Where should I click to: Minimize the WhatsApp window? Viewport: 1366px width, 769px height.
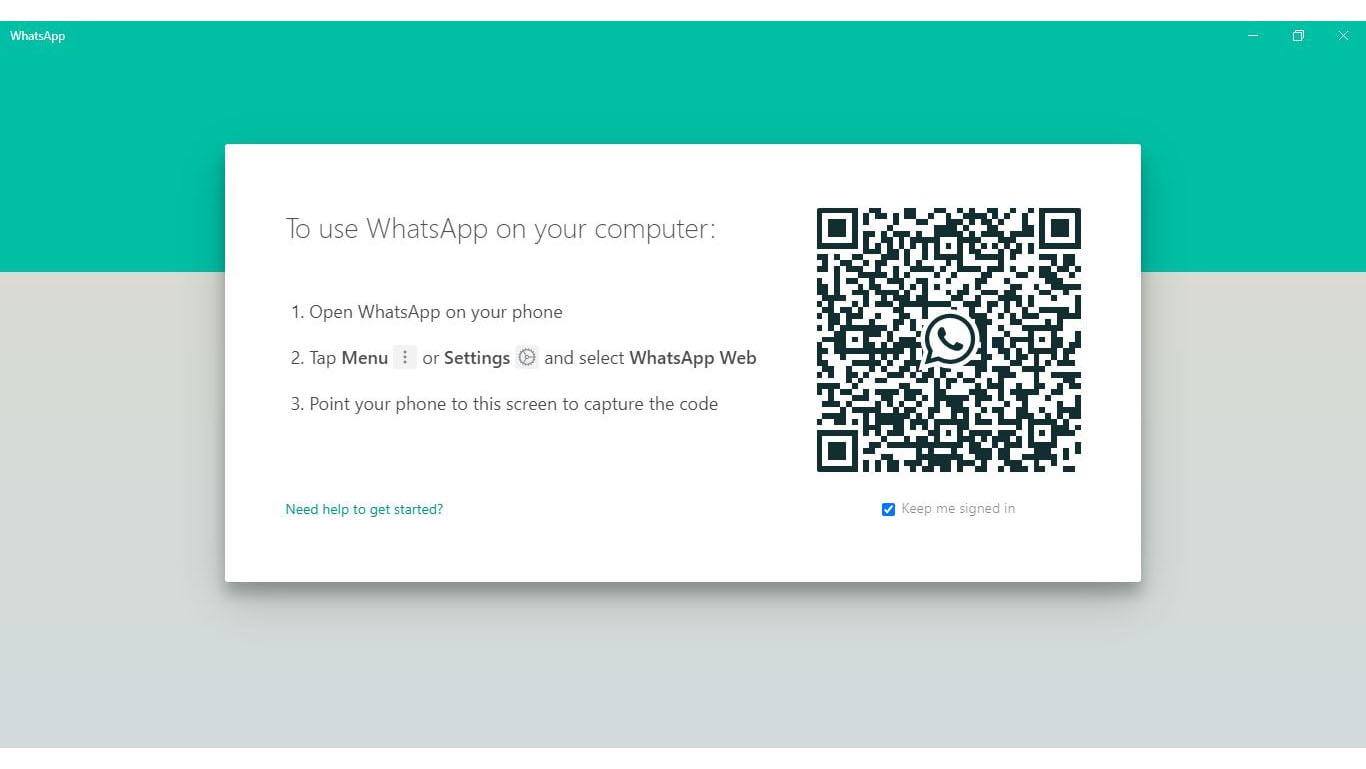coord(1253,36)
